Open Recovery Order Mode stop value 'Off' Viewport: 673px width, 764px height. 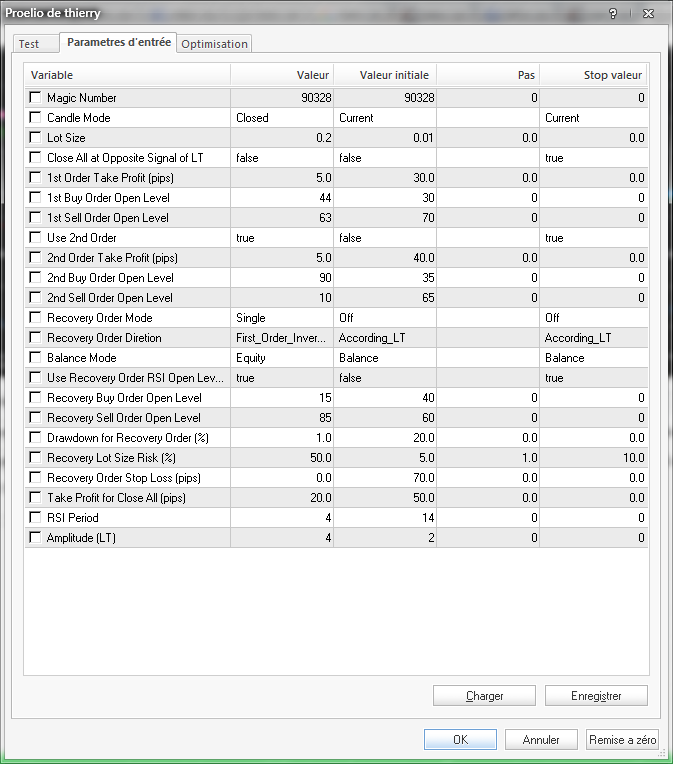[594, 318]
